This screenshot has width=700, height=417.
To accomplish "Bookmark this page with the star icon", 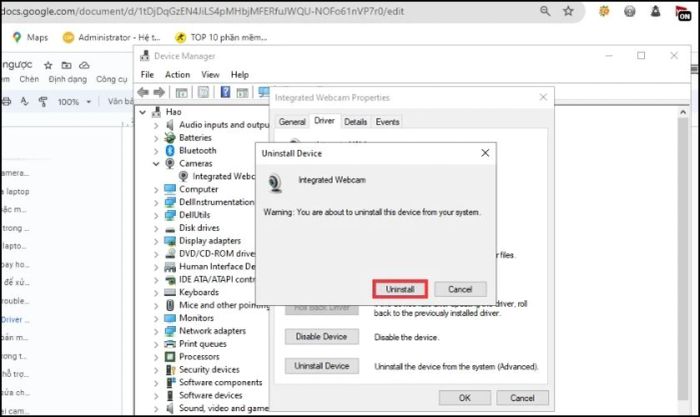I will [568, 11].
